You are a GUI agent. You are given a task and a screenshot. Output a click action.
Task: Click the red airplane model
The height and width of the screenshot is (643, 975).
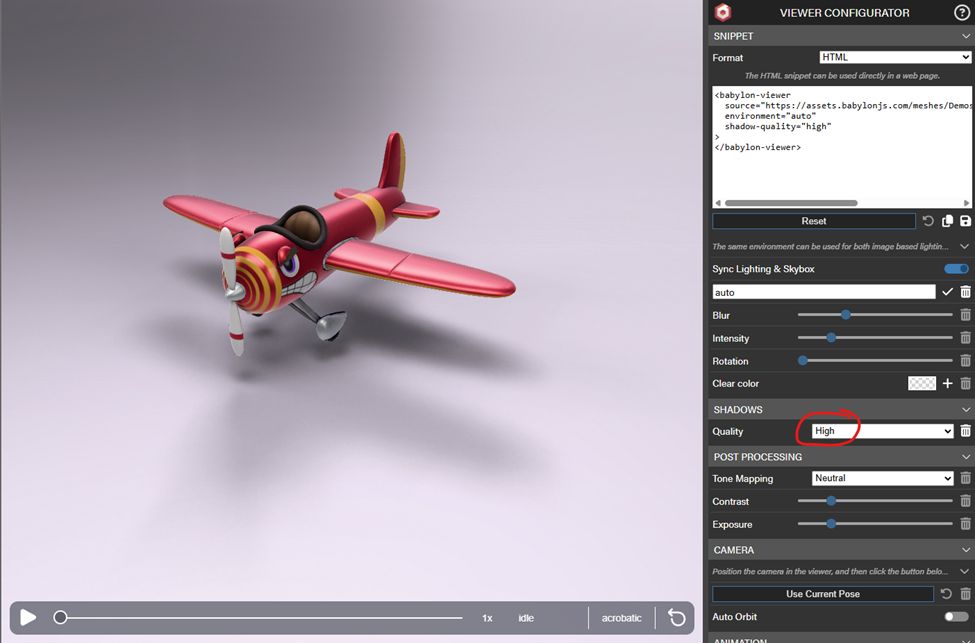pyautogui.click(x=339, y=246)
